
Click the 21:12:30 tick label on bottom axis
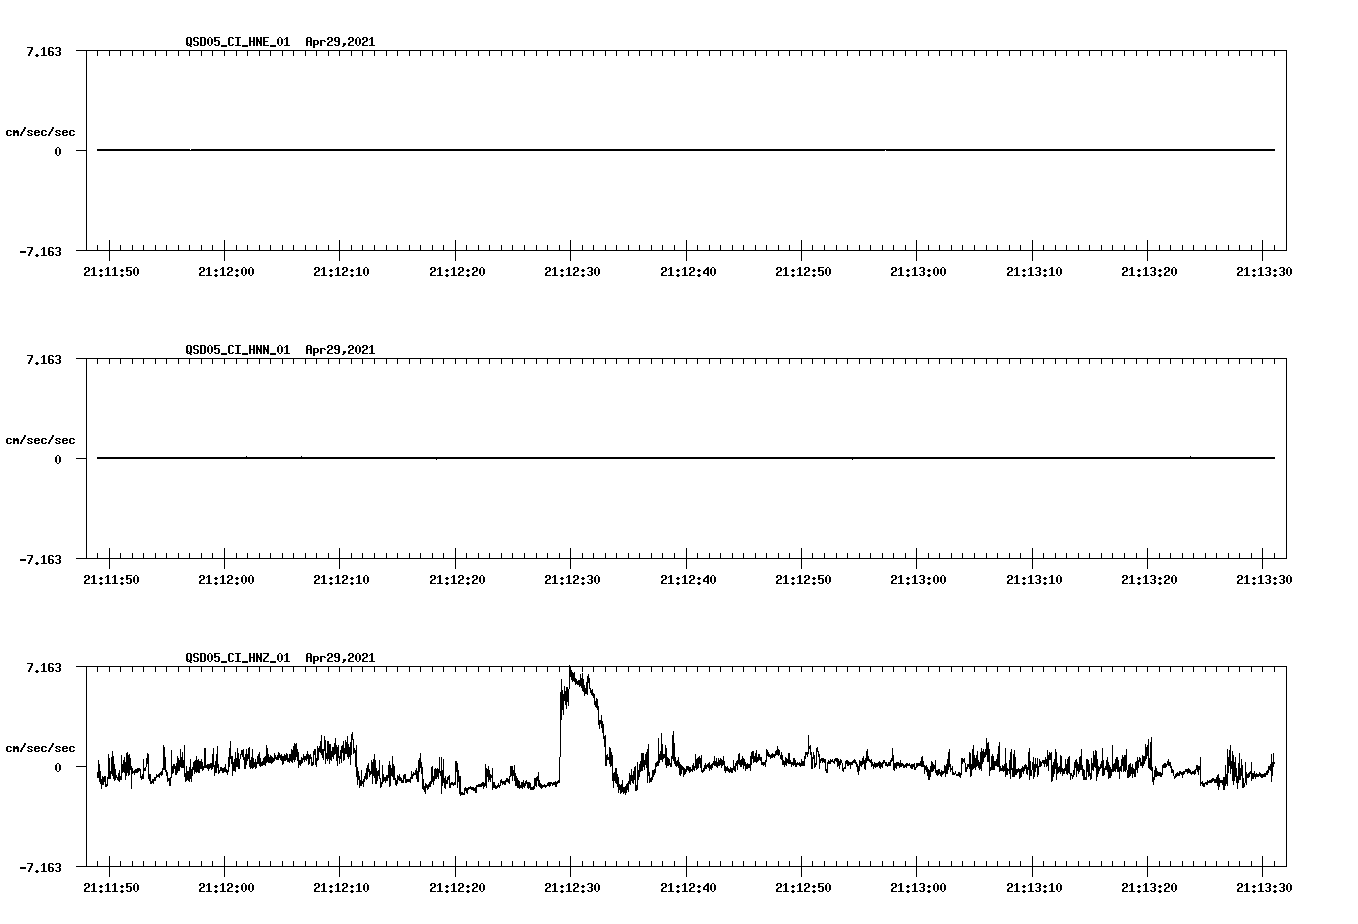click(571, 886)
